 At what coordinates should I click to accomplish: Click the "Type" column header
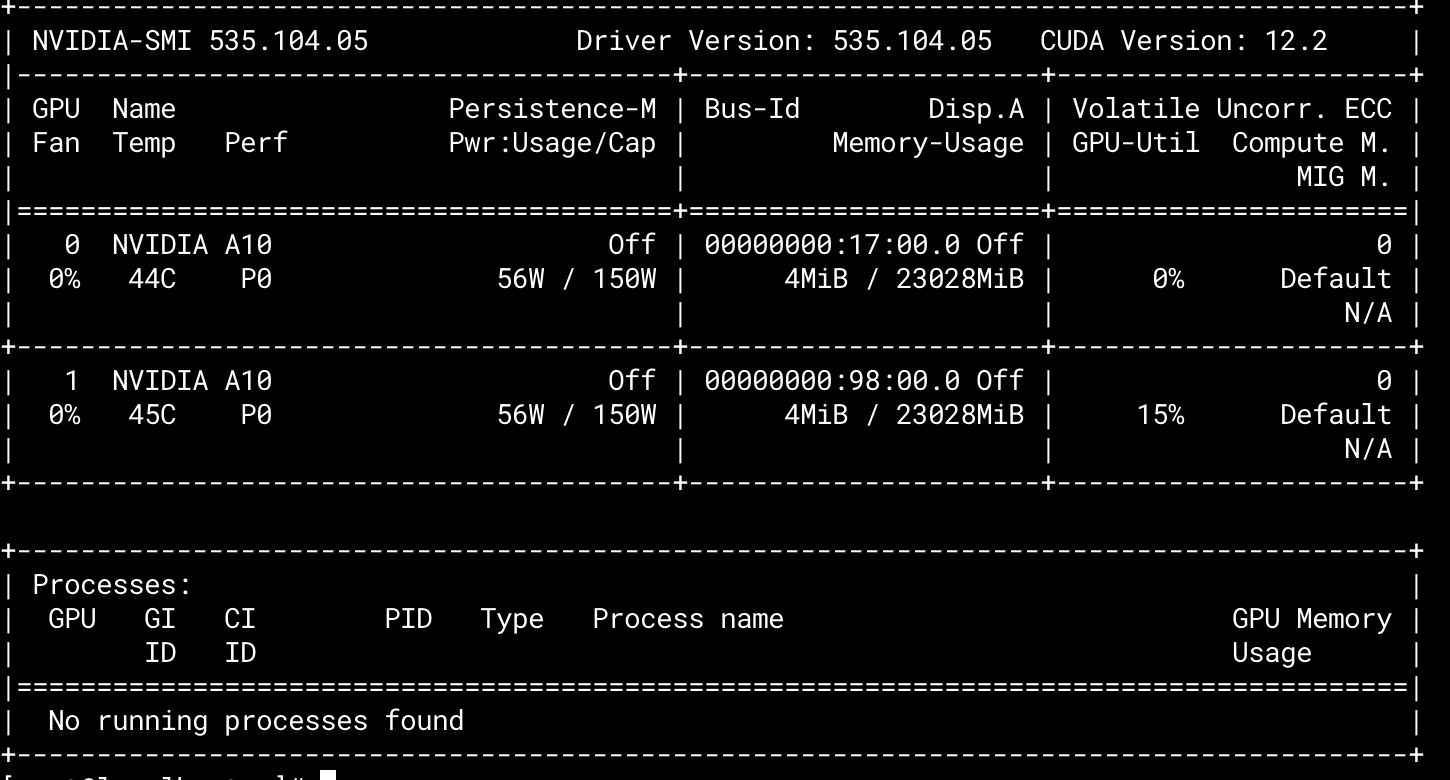[x=512, y=619]
